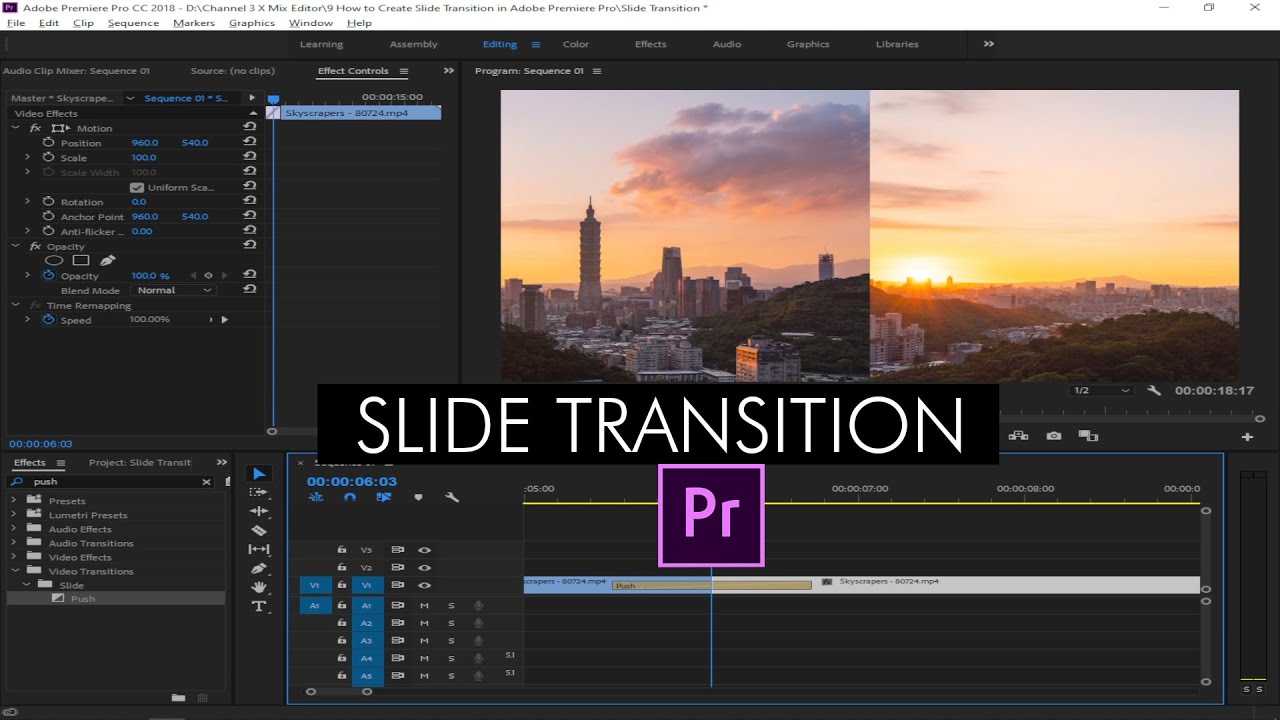Create ellipse mask under Opacity

(x=54, y=260)
